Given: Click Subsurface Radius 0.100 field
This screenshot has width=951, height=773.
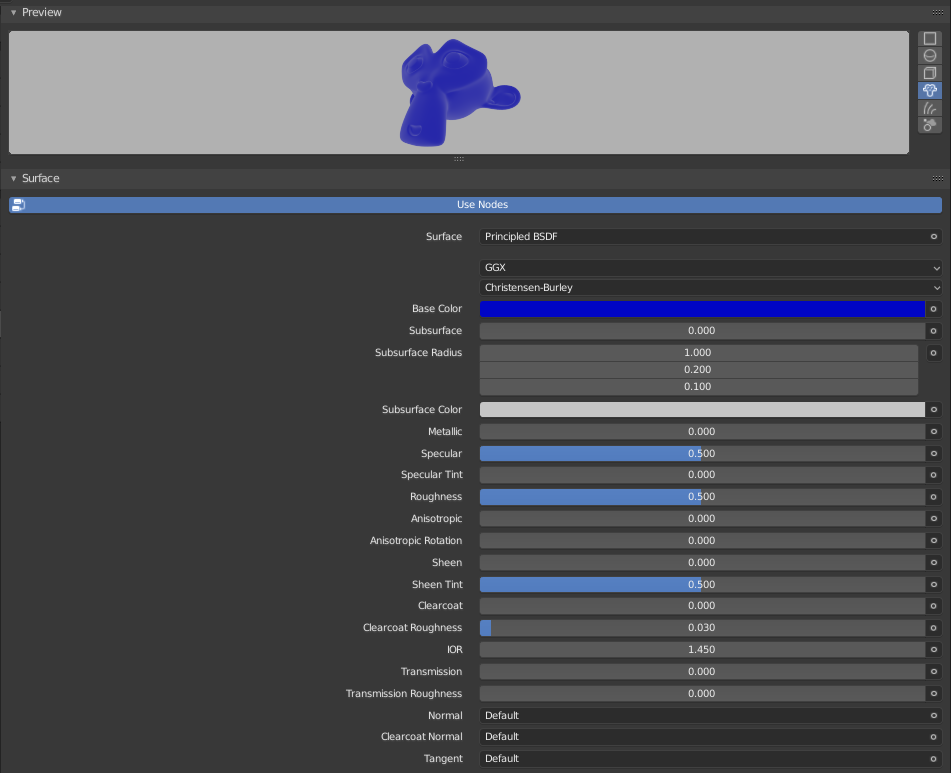Looking at the screenshot, I should (x=699, y=387).
